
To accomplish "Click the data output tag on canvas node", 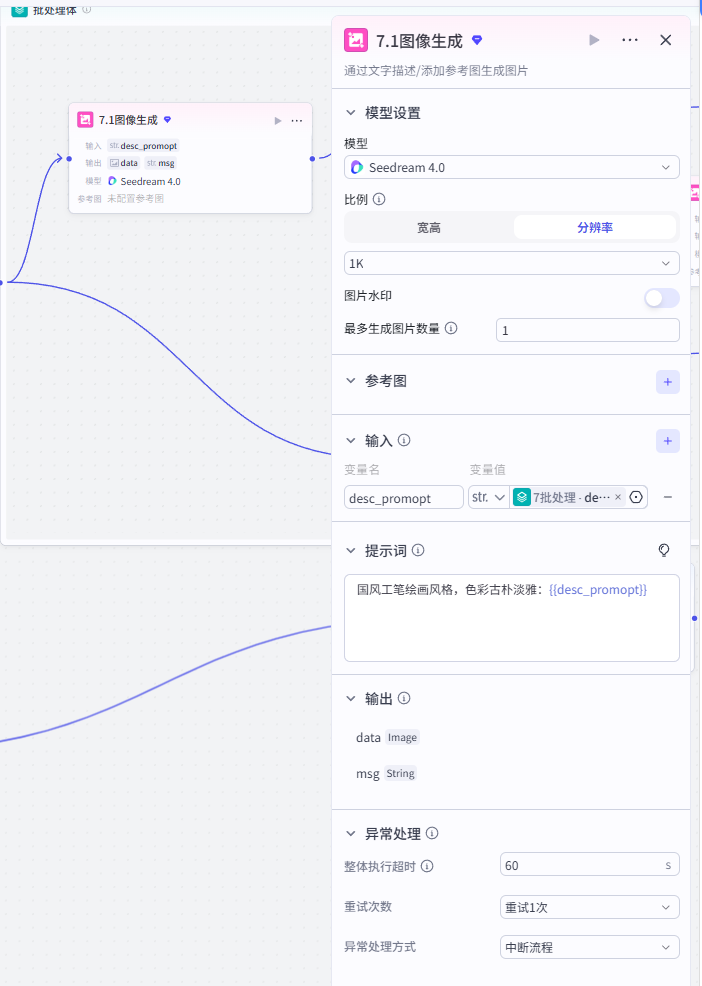I will pyautogui.click(x=124, y=163).
